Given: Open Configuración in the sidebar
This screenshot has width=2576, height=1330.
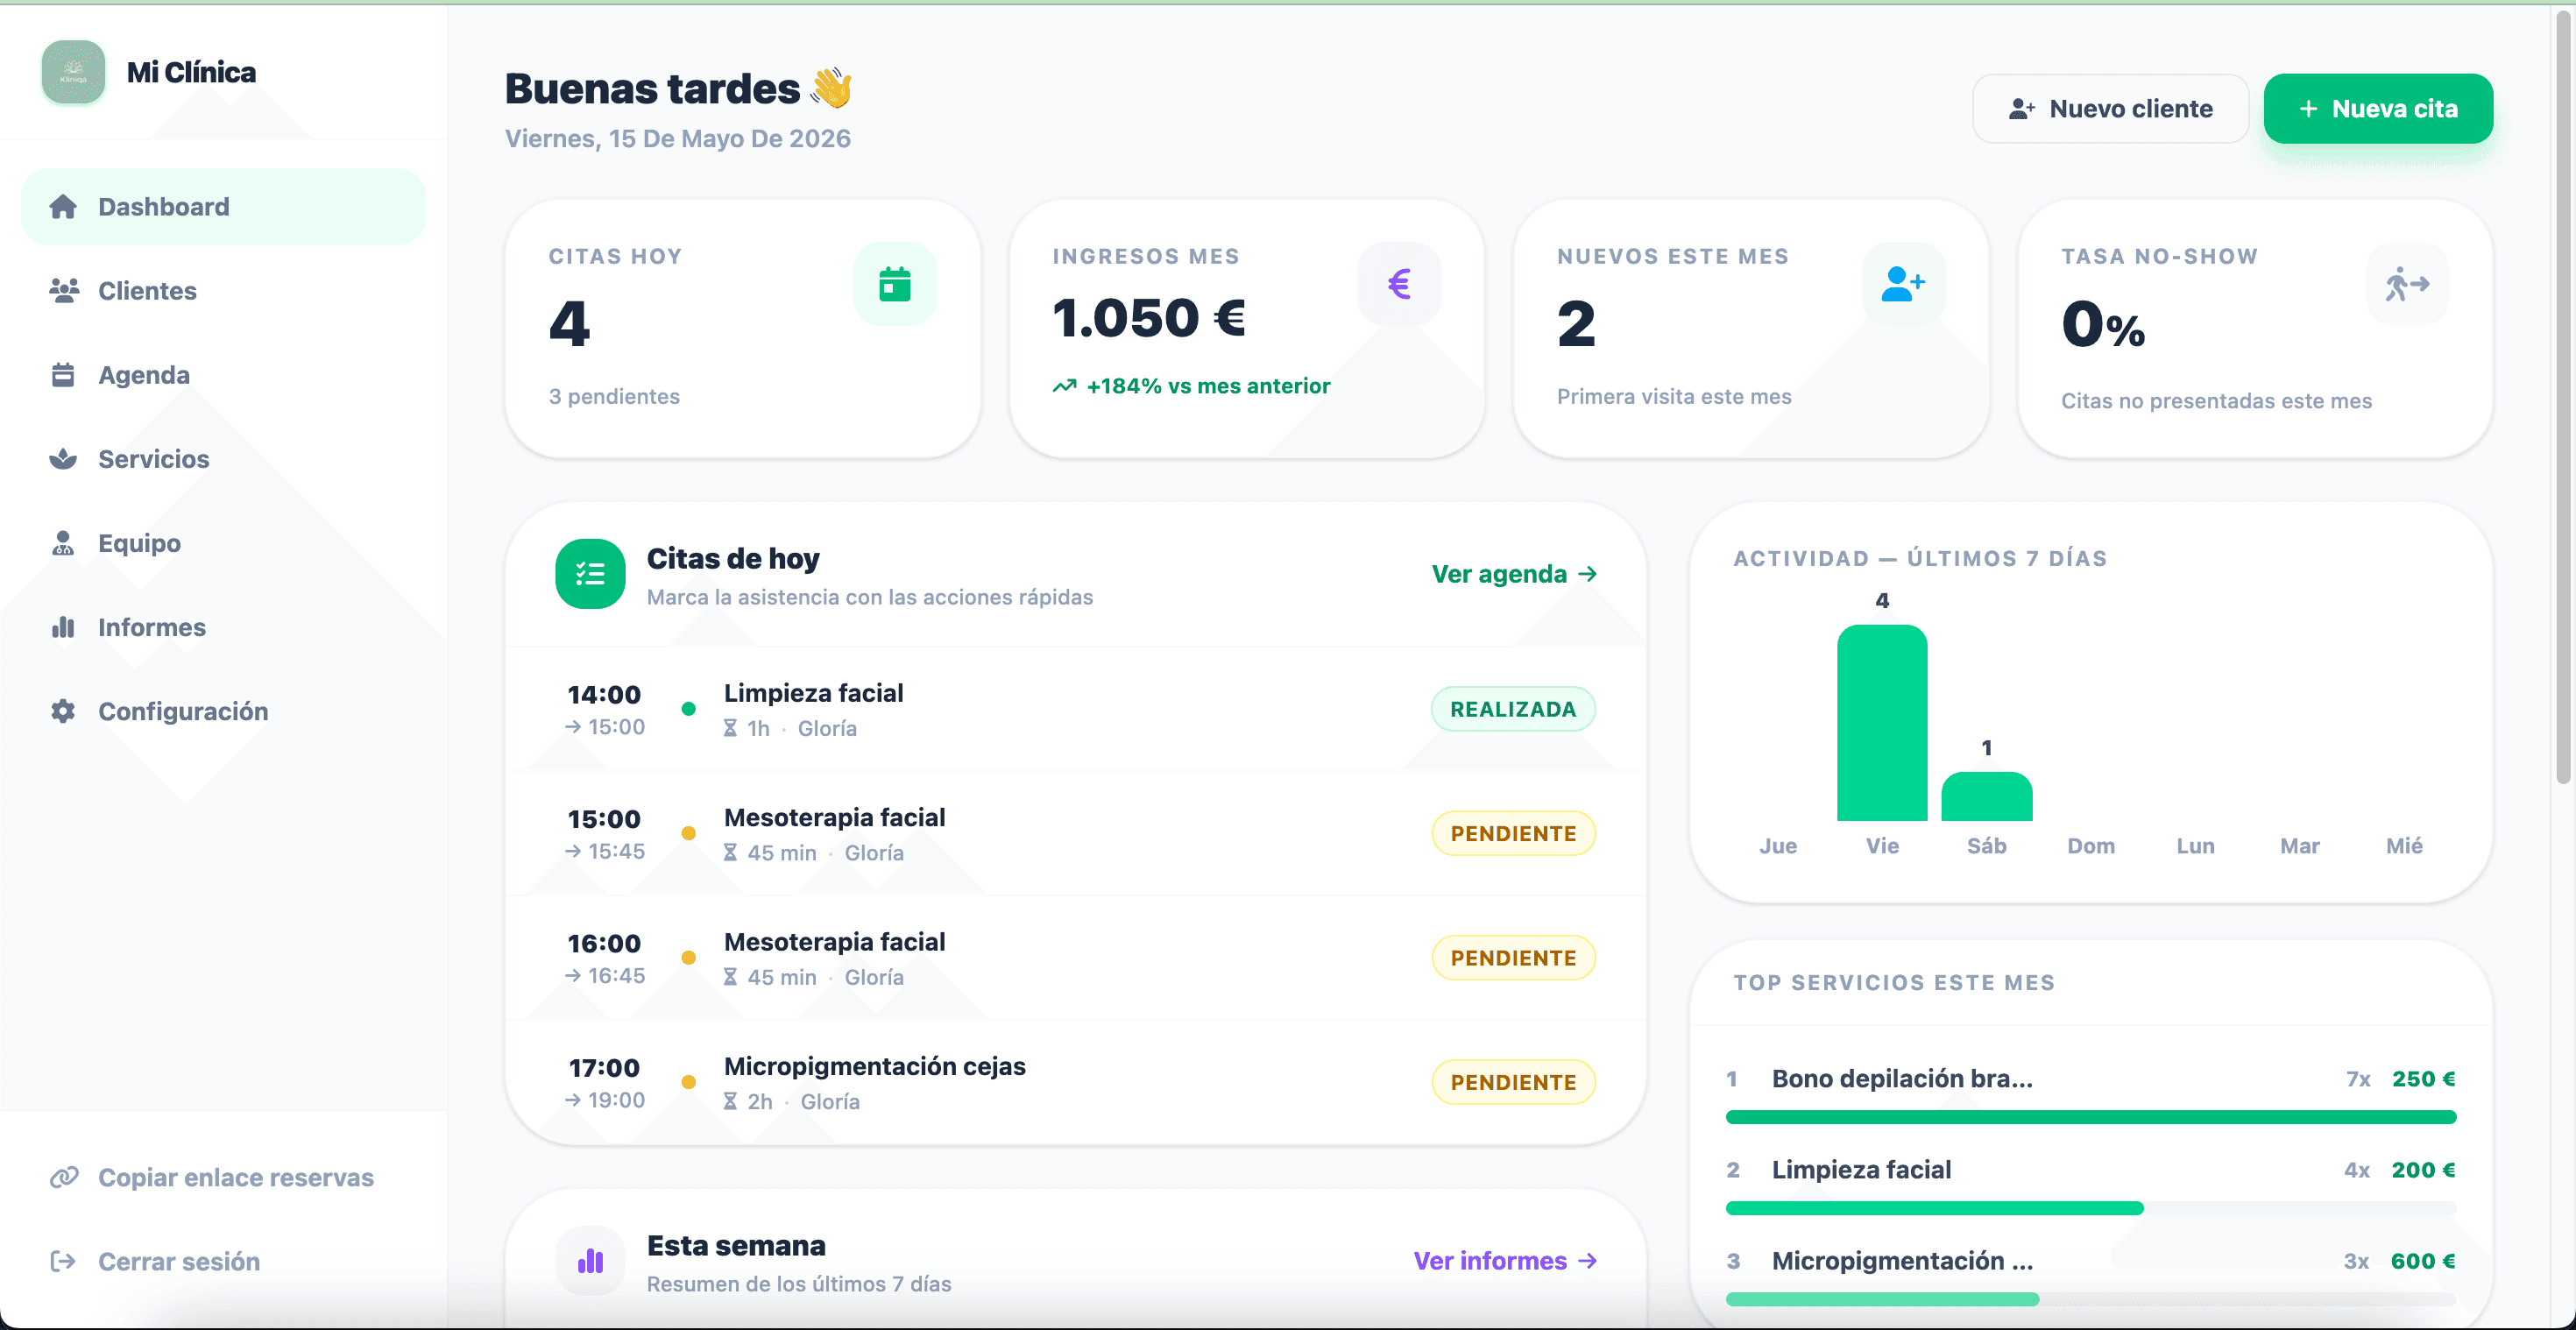Looking at the screenshot, I should tap(223, 711).
